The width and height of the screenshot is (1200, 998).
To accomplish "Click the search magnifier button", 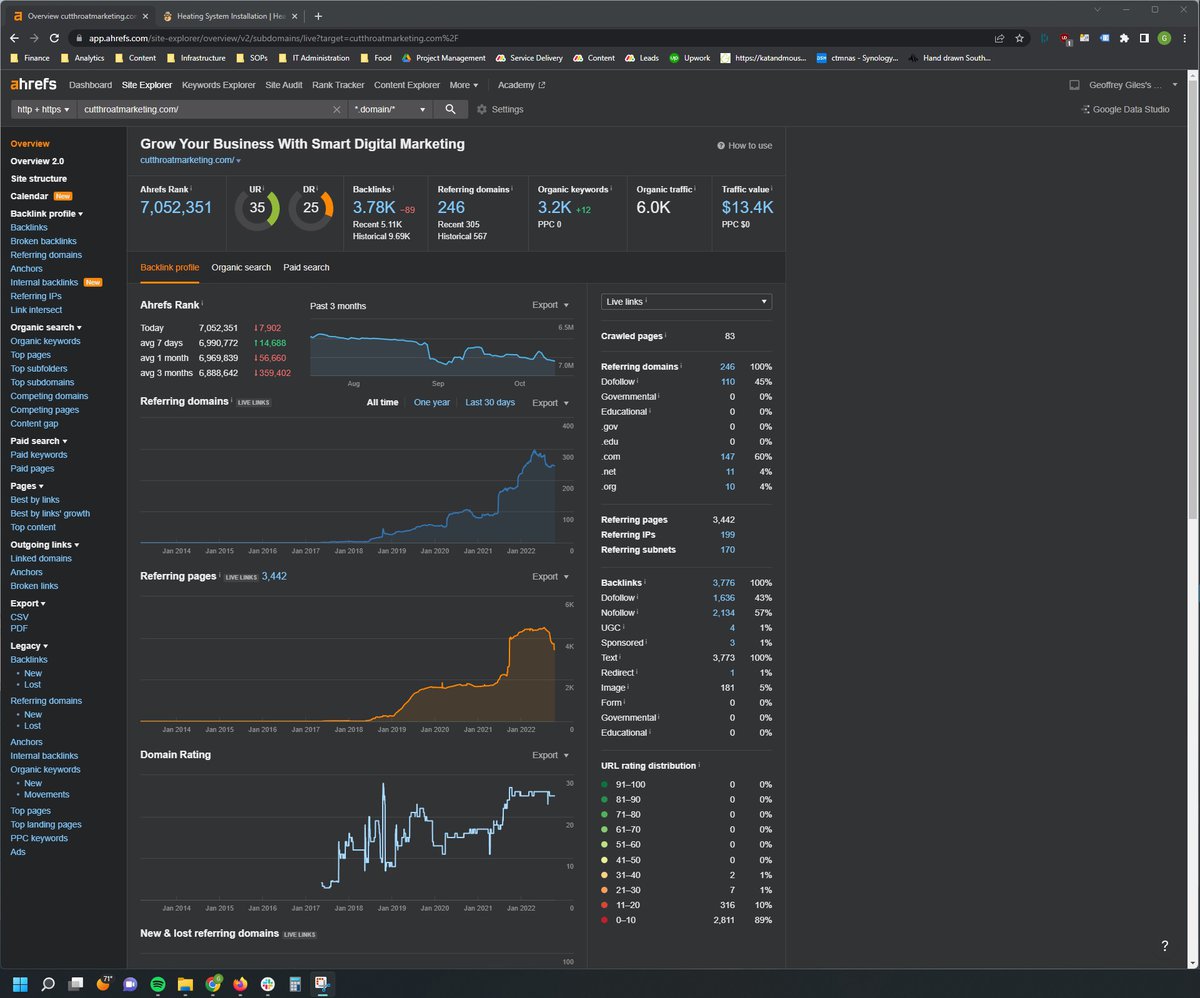I will [451, 109].
